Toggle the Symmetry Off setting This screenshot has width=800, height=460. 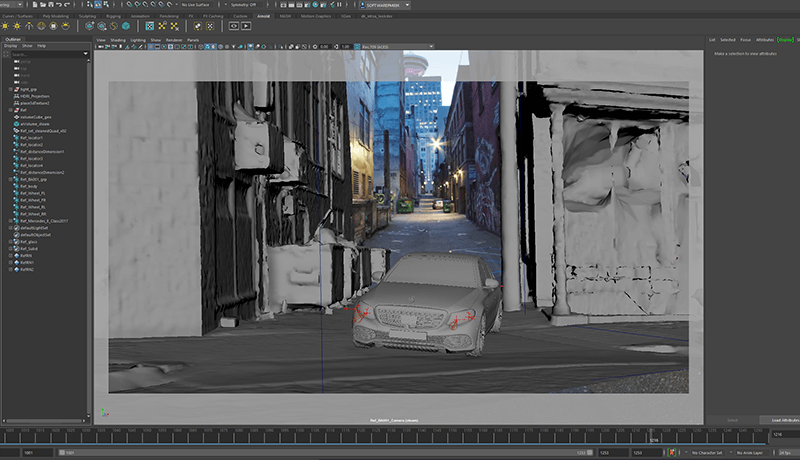tap(243, 5)
